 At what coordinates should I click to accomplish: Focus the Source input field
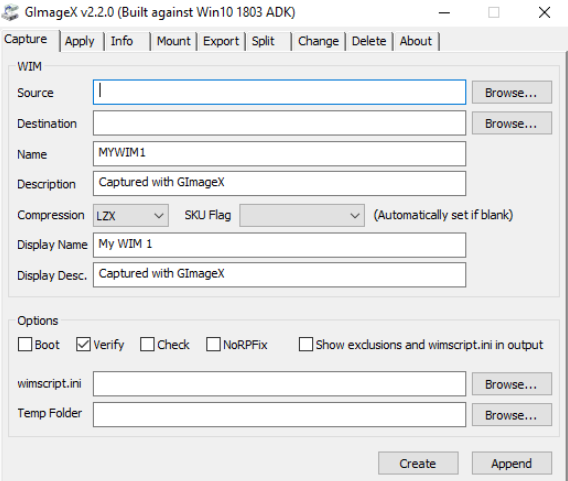tap(279, 92)
